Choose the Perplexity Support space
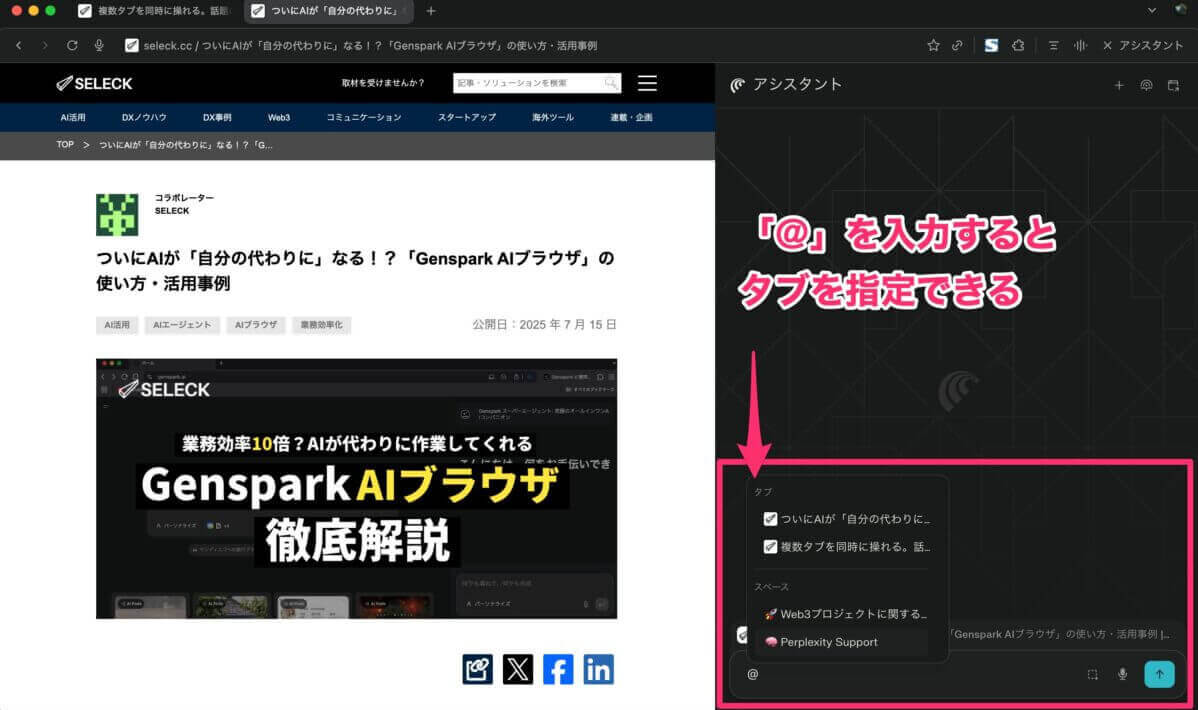Image resolution: width=1198 pixels, height=710 pixels. (842, 642)
